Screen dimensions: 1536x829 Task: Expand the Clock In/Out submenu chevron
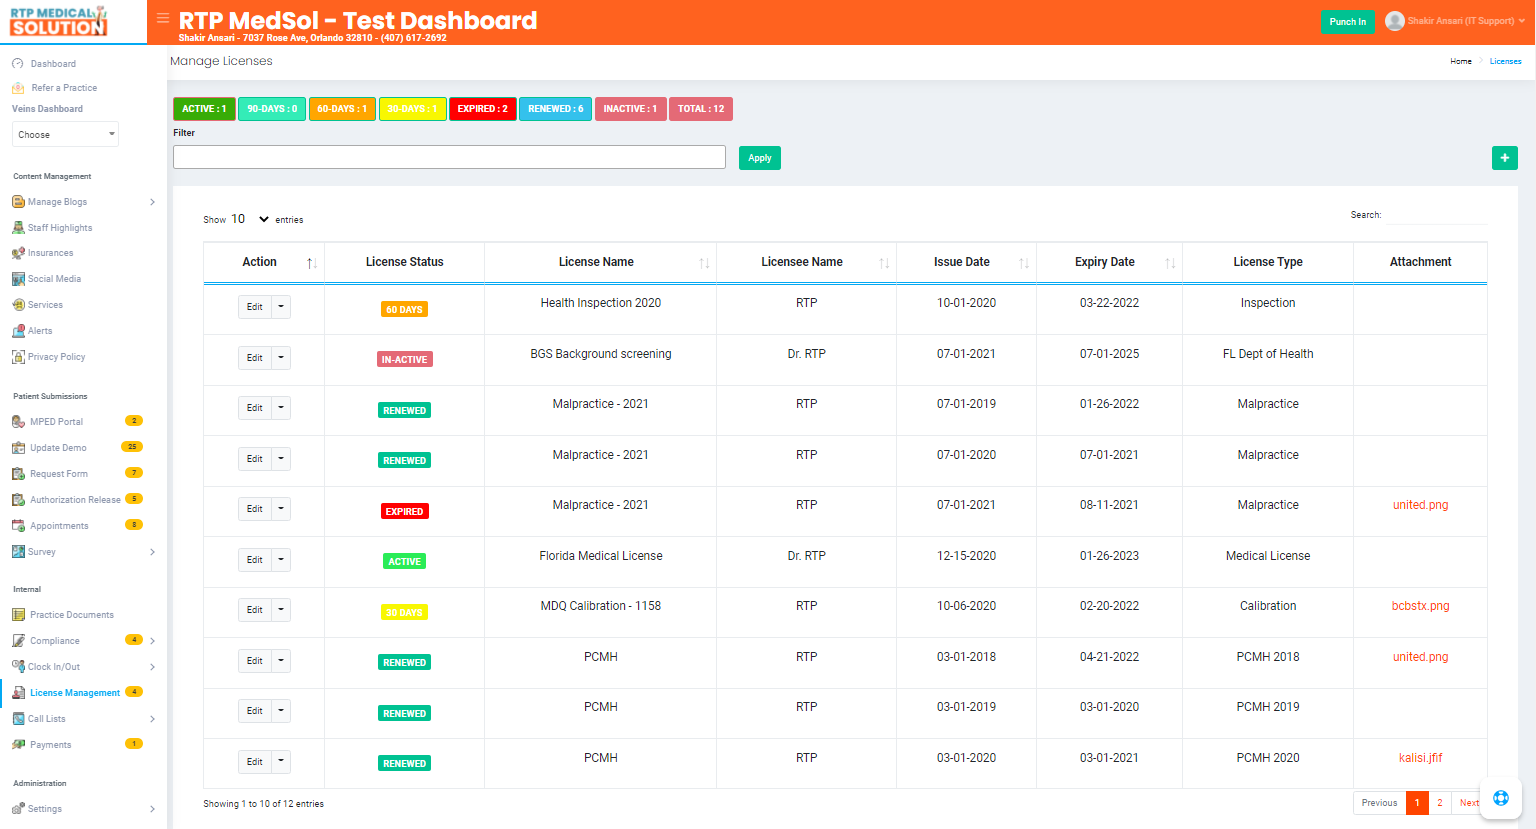pyautogui.click(x=152, y=667)
